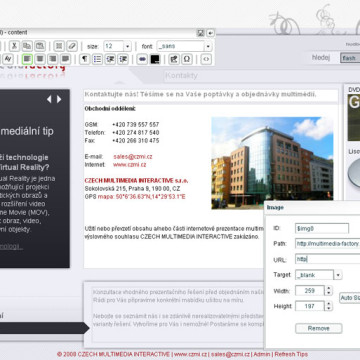The image size is (360, 360).
Task: Click the return arrow icon in title bar
Action: tap(210, 33)
